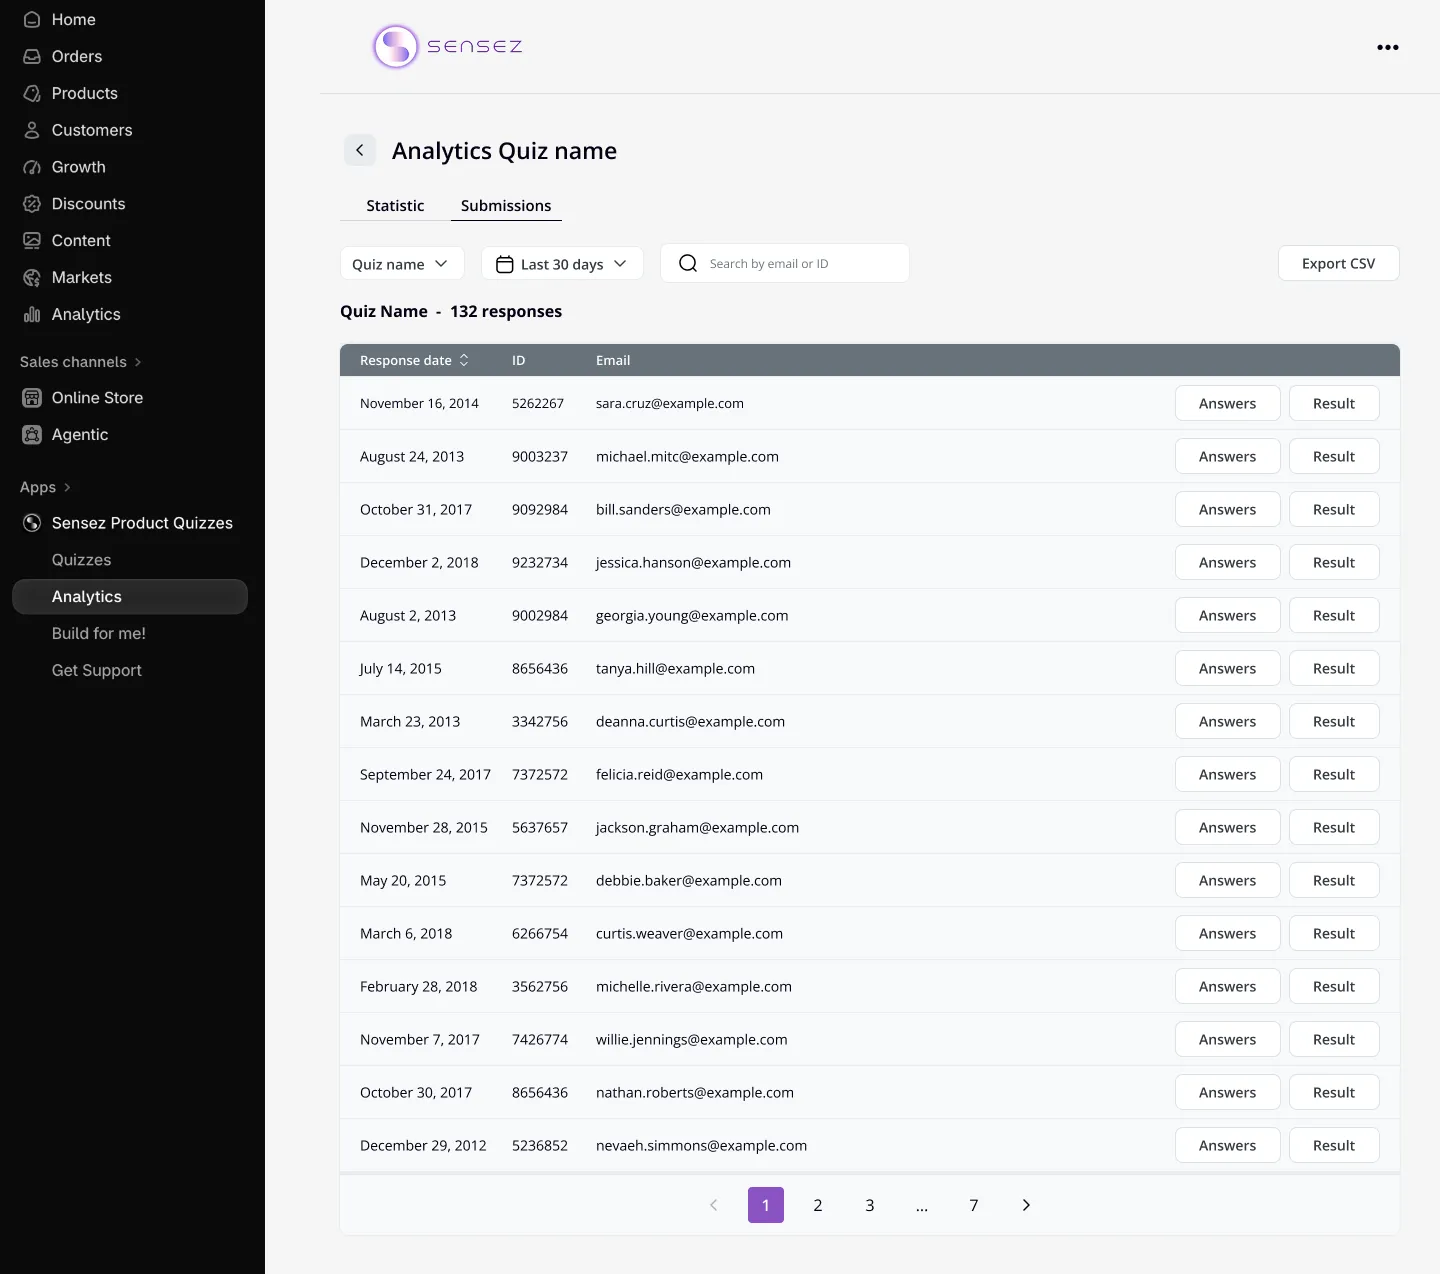The width and height of the screenshot is (1440, 1274).
Task: Click the Agentic sidebar icon
Action: coord(32,435)
